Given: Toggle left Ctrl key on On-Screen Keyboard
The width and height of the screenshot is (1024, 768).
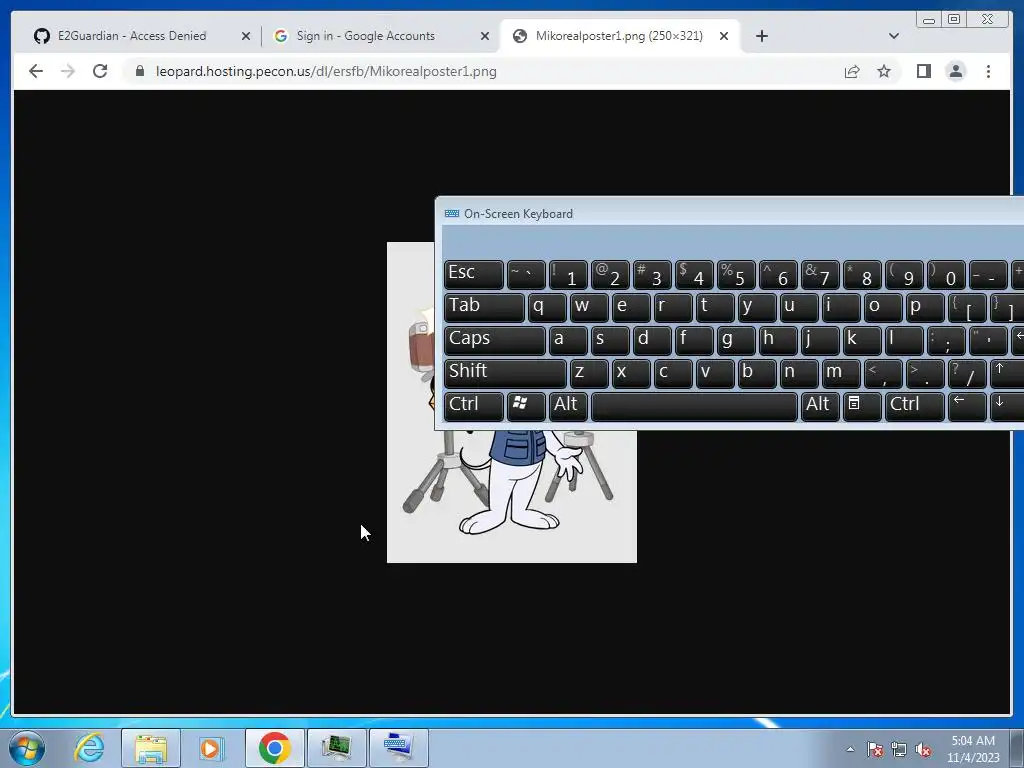Looking at the screenshot, I should point(473,406).
